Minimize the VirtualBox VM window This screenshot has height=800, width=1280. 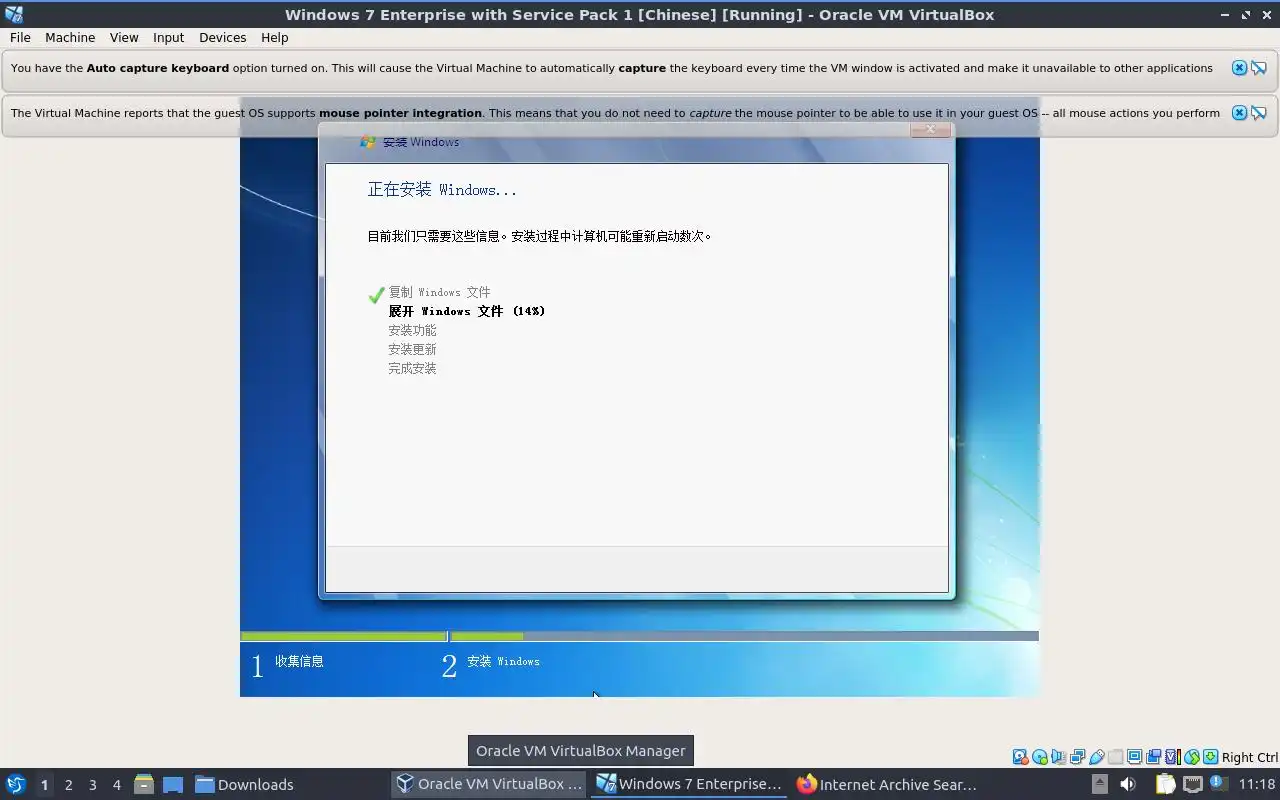[x=1225, y=14]
